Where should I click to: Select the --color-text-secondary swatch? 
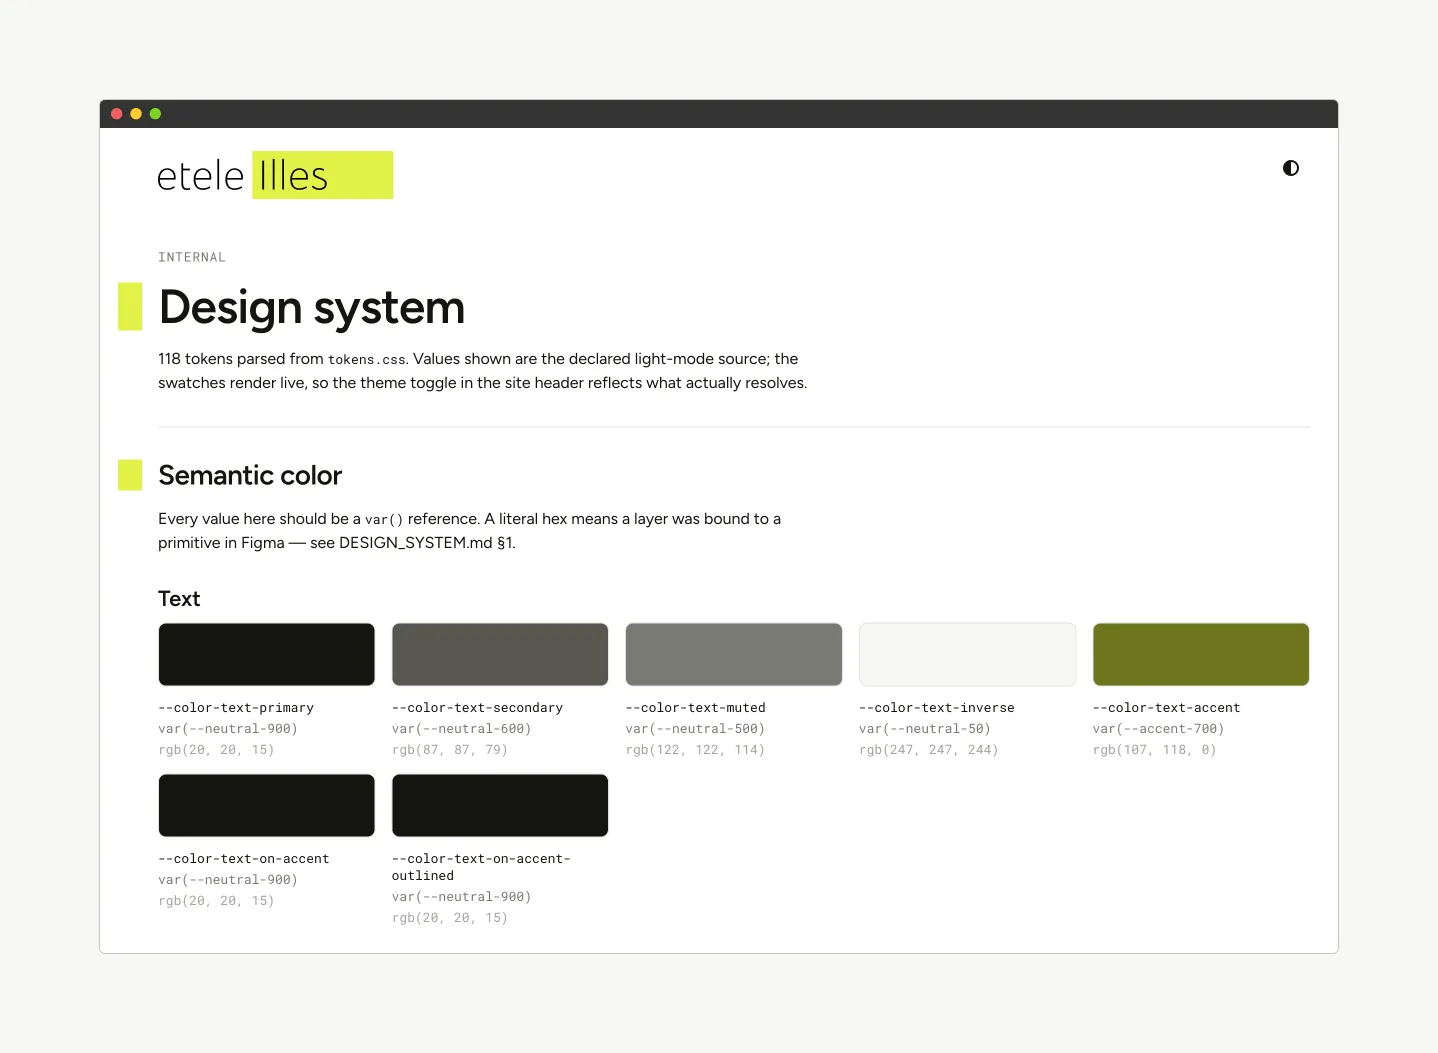click(500, 655)
